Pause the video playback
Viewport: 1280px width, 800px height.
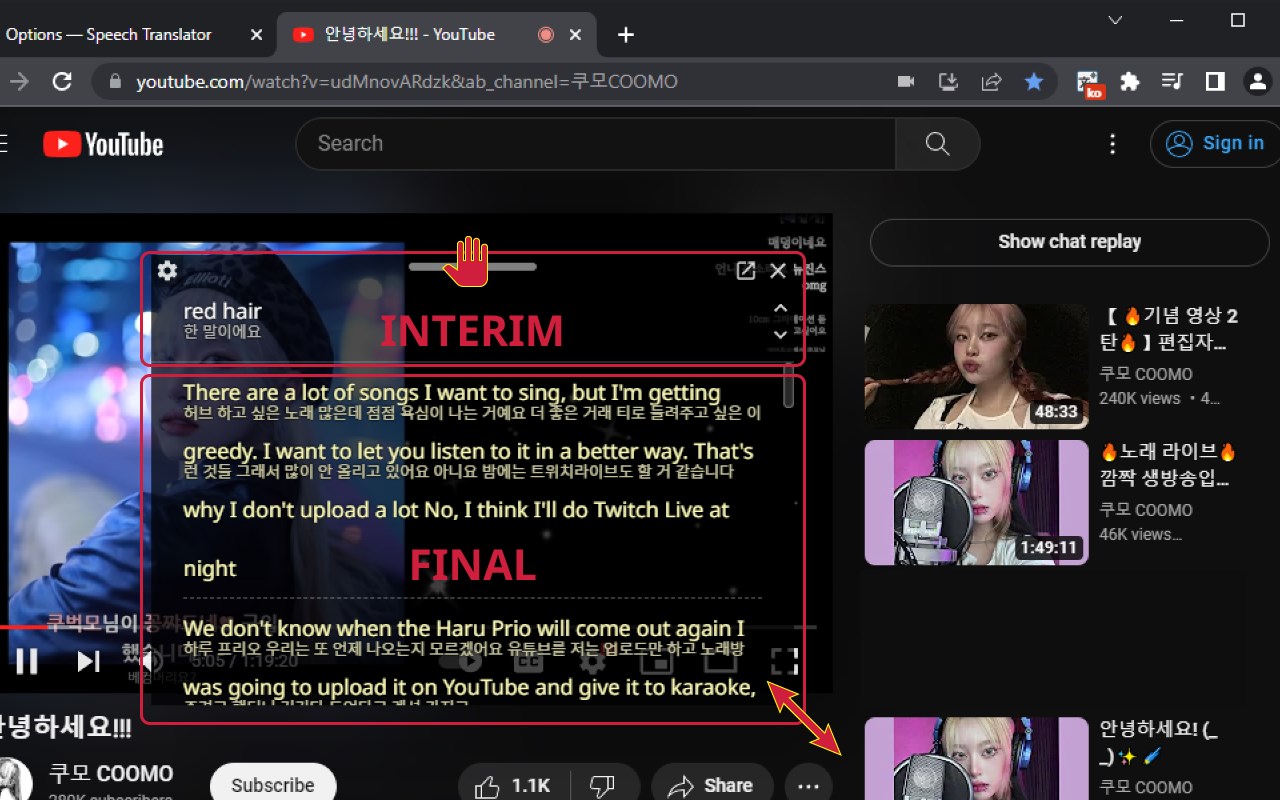(x=27, y=661)
